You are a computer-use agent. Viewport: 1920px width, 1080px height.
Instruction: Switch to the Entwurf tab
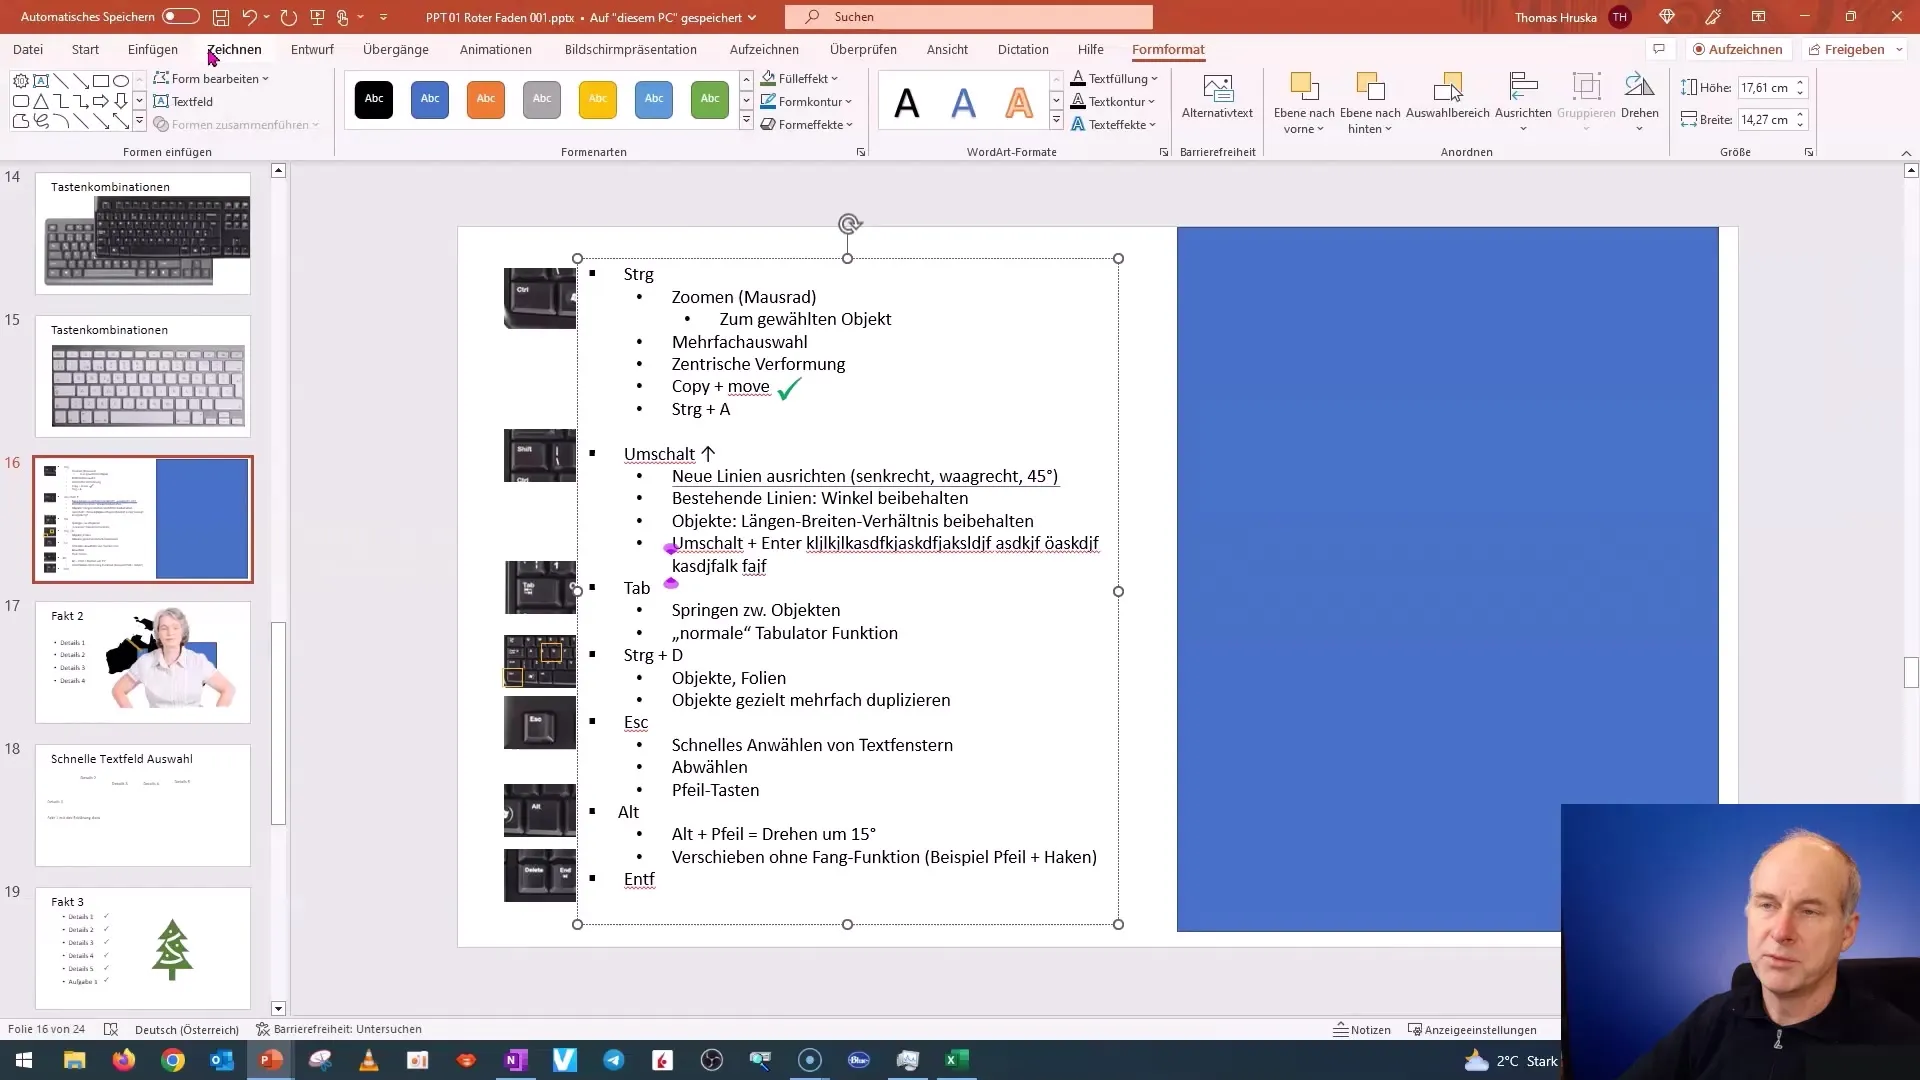(312, 49)
